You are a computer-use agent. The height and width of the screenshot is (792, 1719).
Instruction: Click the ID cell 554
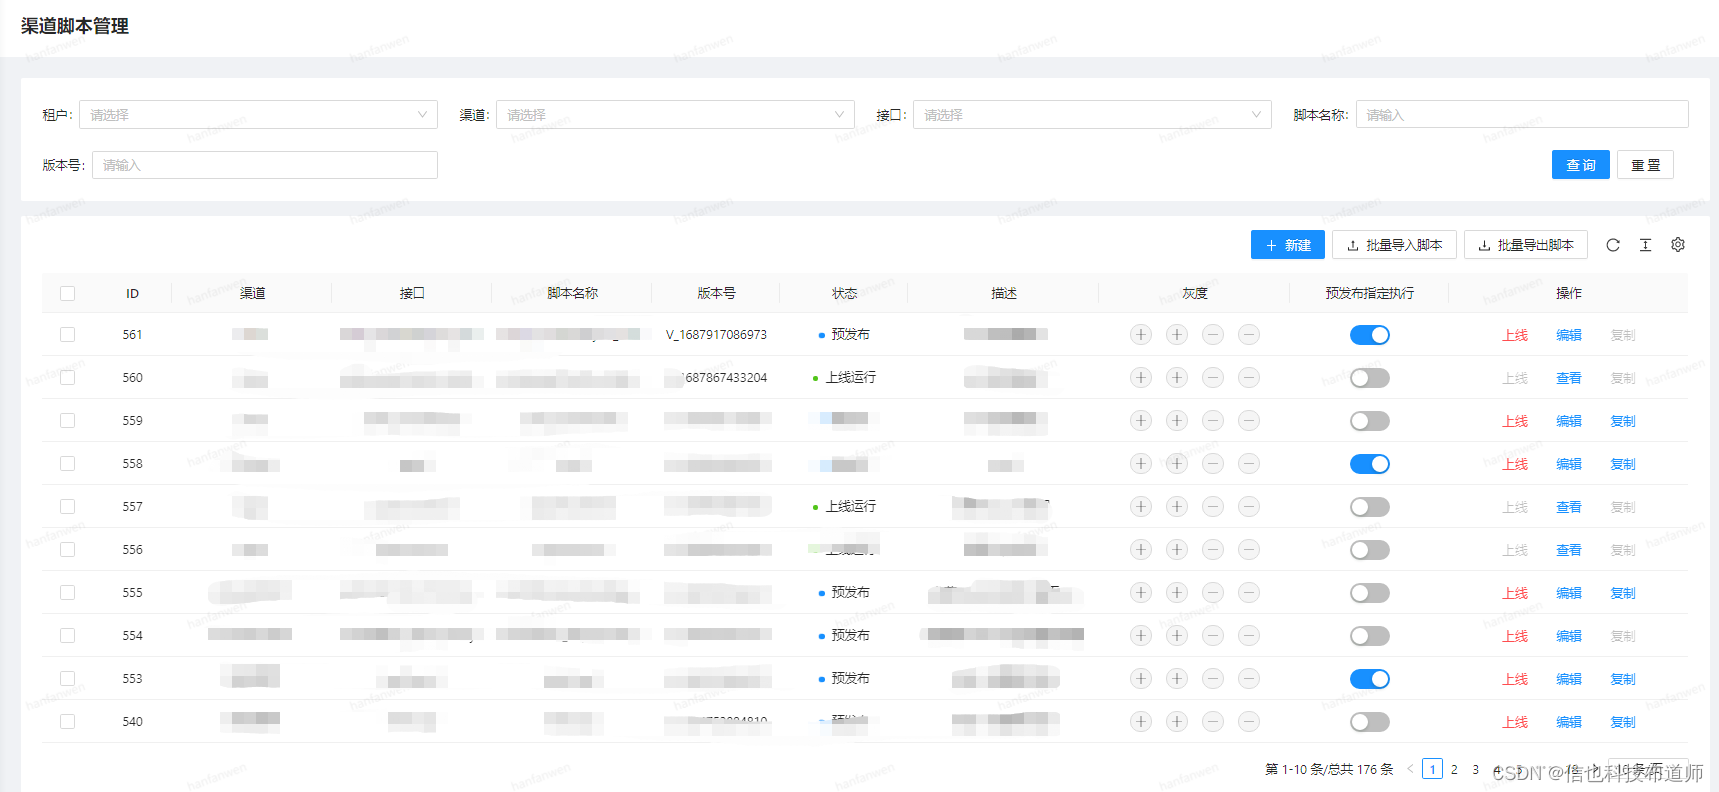[x=132, y=635]
